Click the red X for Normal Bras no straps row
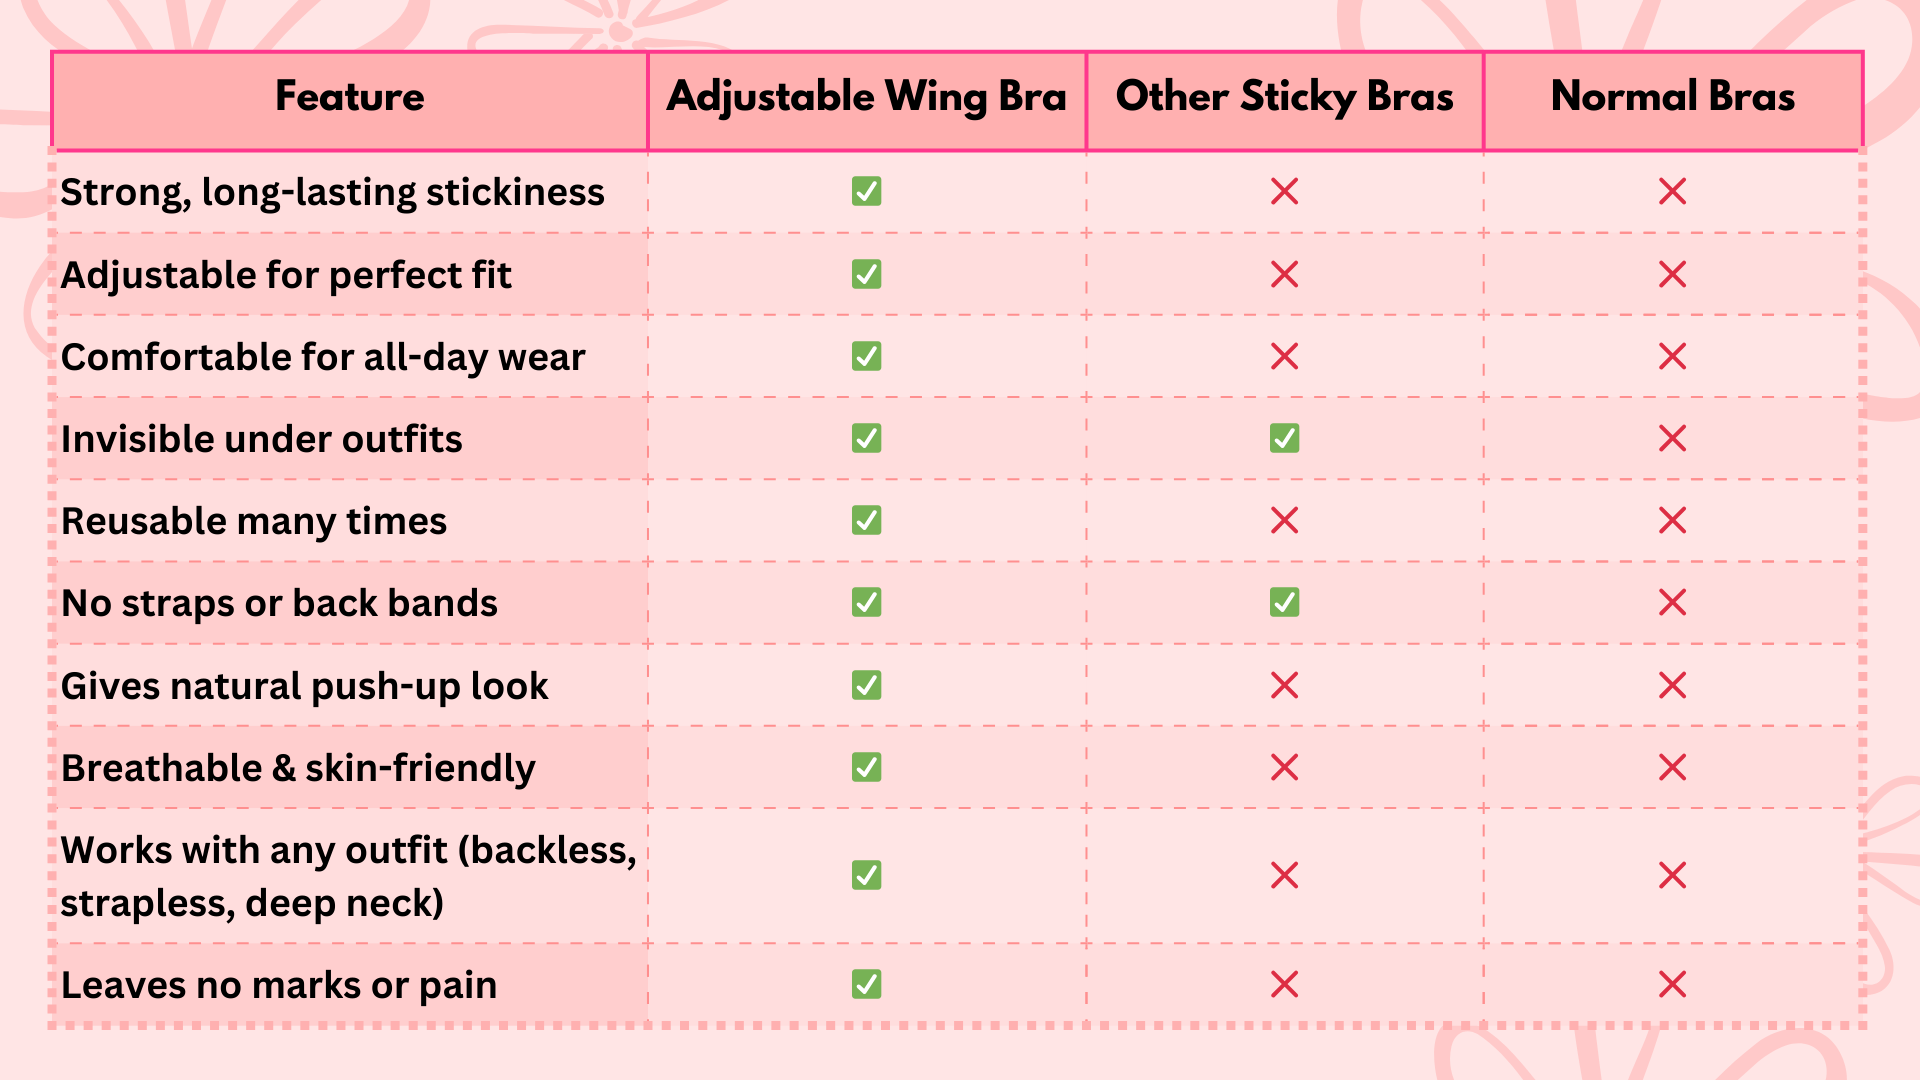This screenshot has width=1920, height=1080. click(1672, 602)
